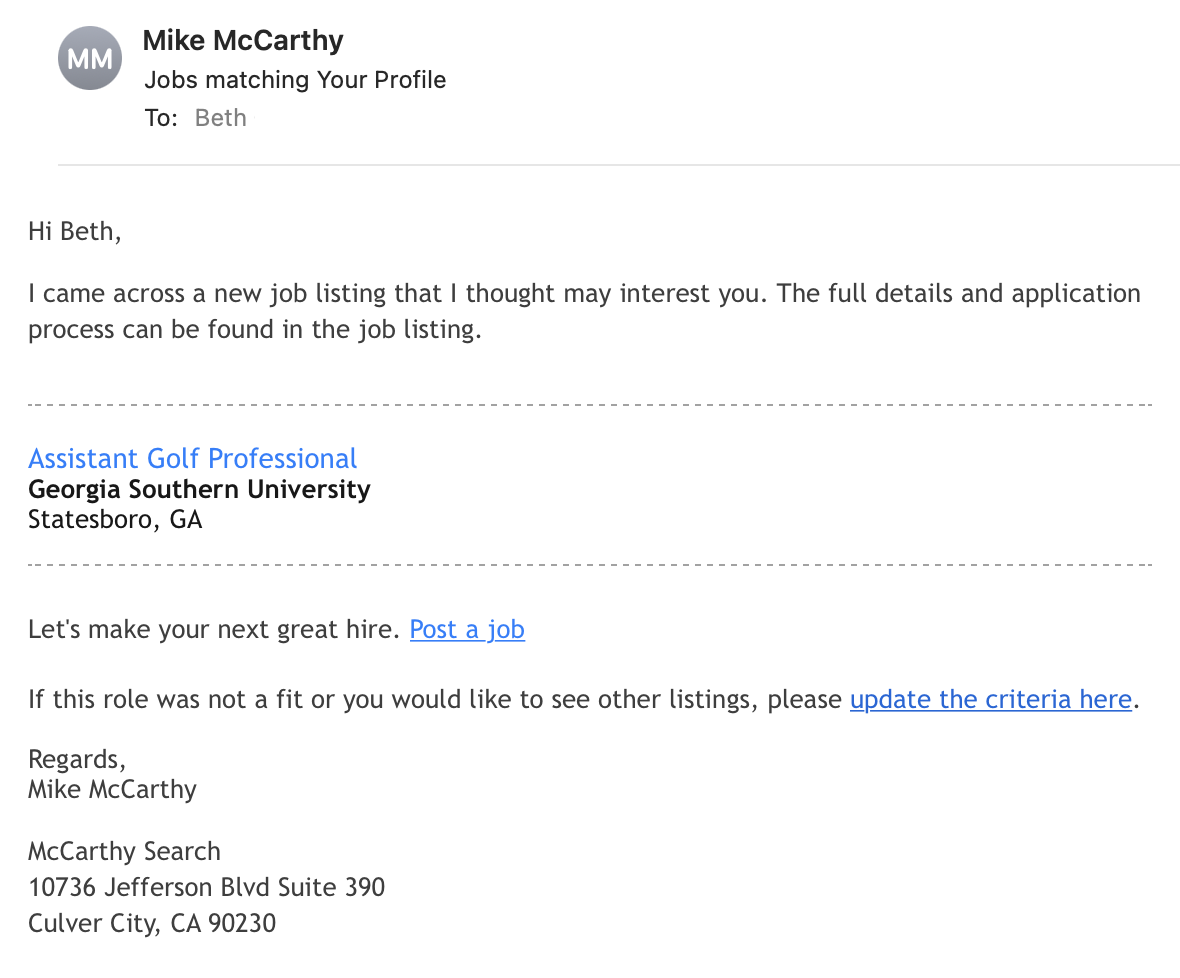Open the update the criteria here link
The height and width of the screenshot is (978, 1180).
click(990, 699)
